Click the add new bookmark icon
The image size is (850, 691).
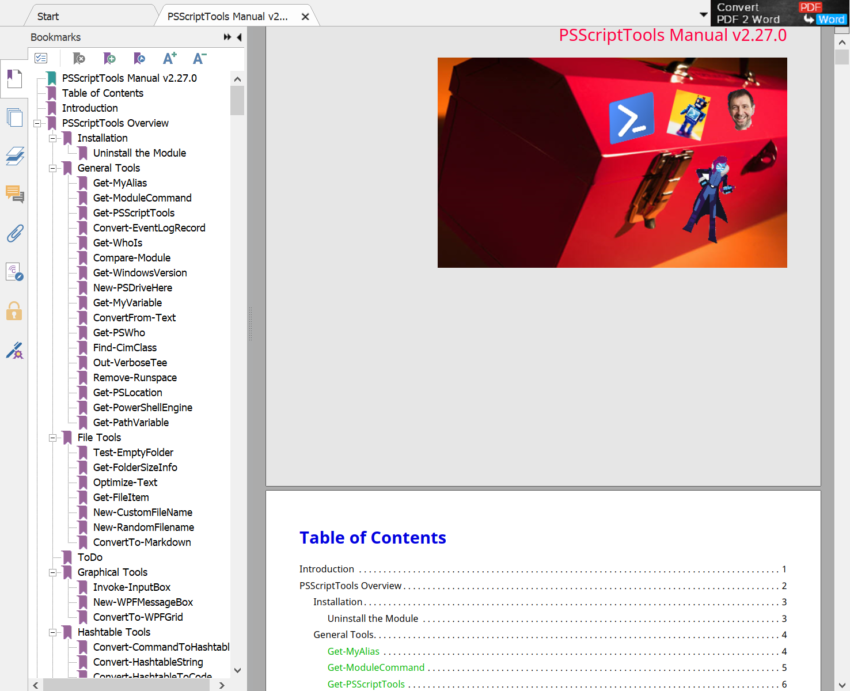click(x=110, y=58)
